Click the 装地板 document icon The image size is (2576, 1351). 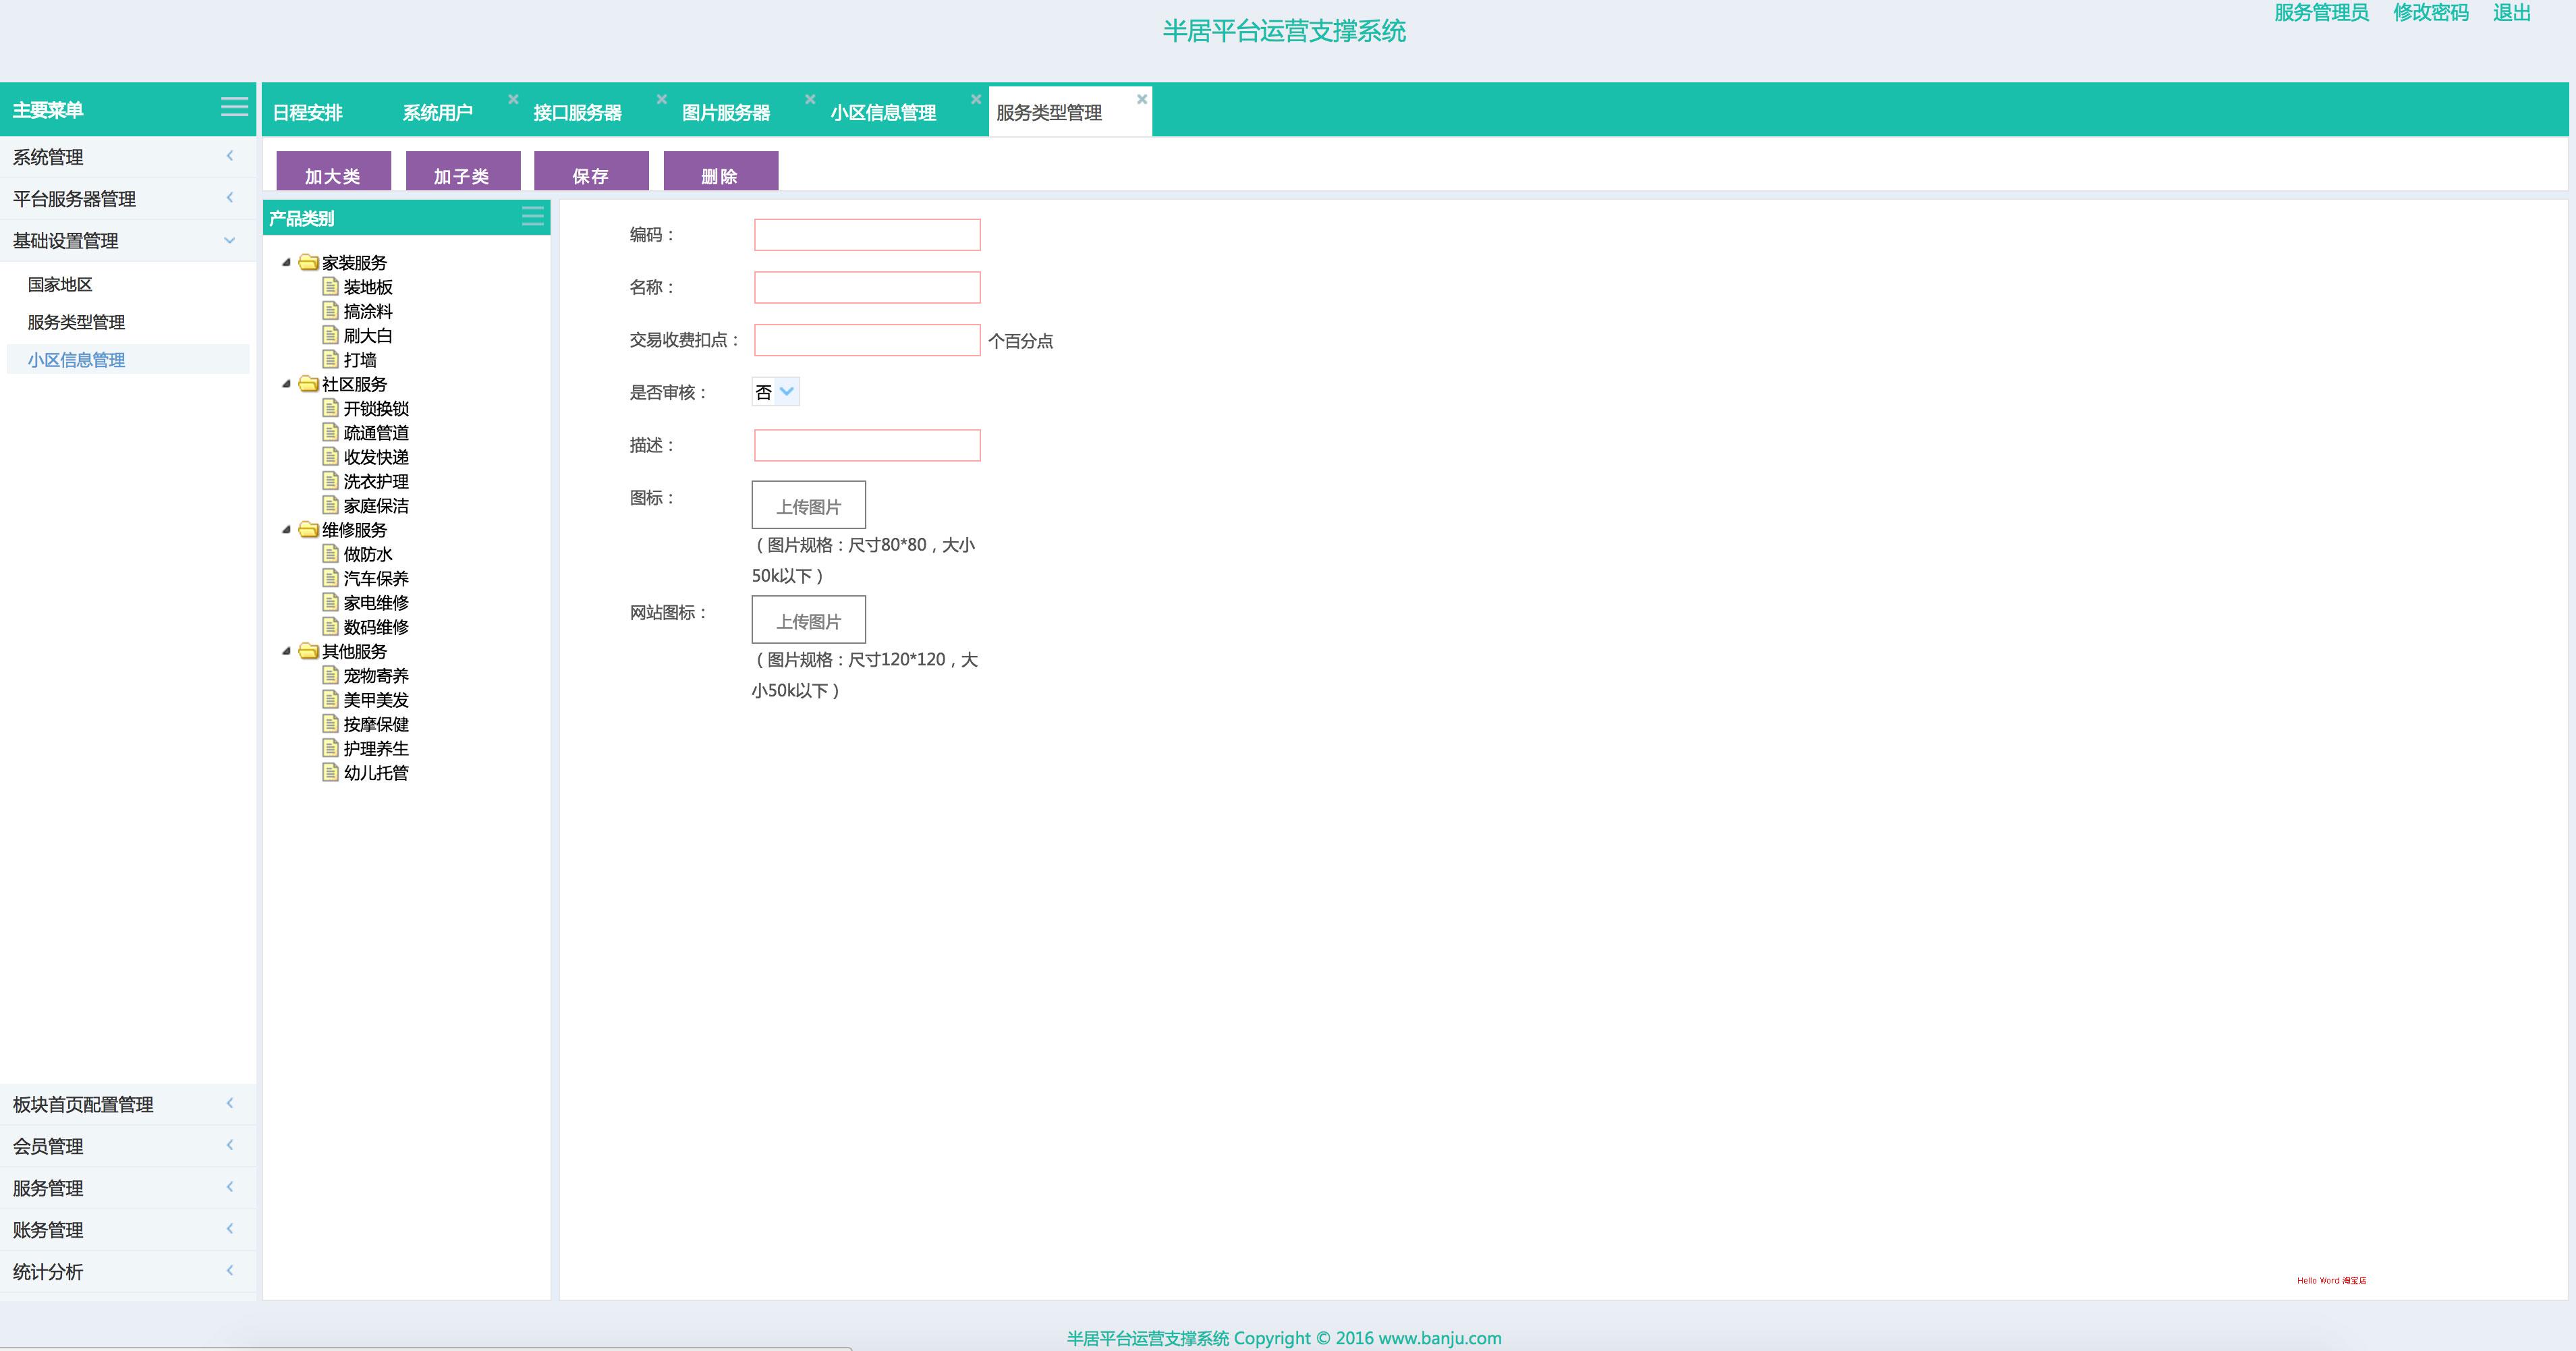pyautogui.click(x=331, y=286)
